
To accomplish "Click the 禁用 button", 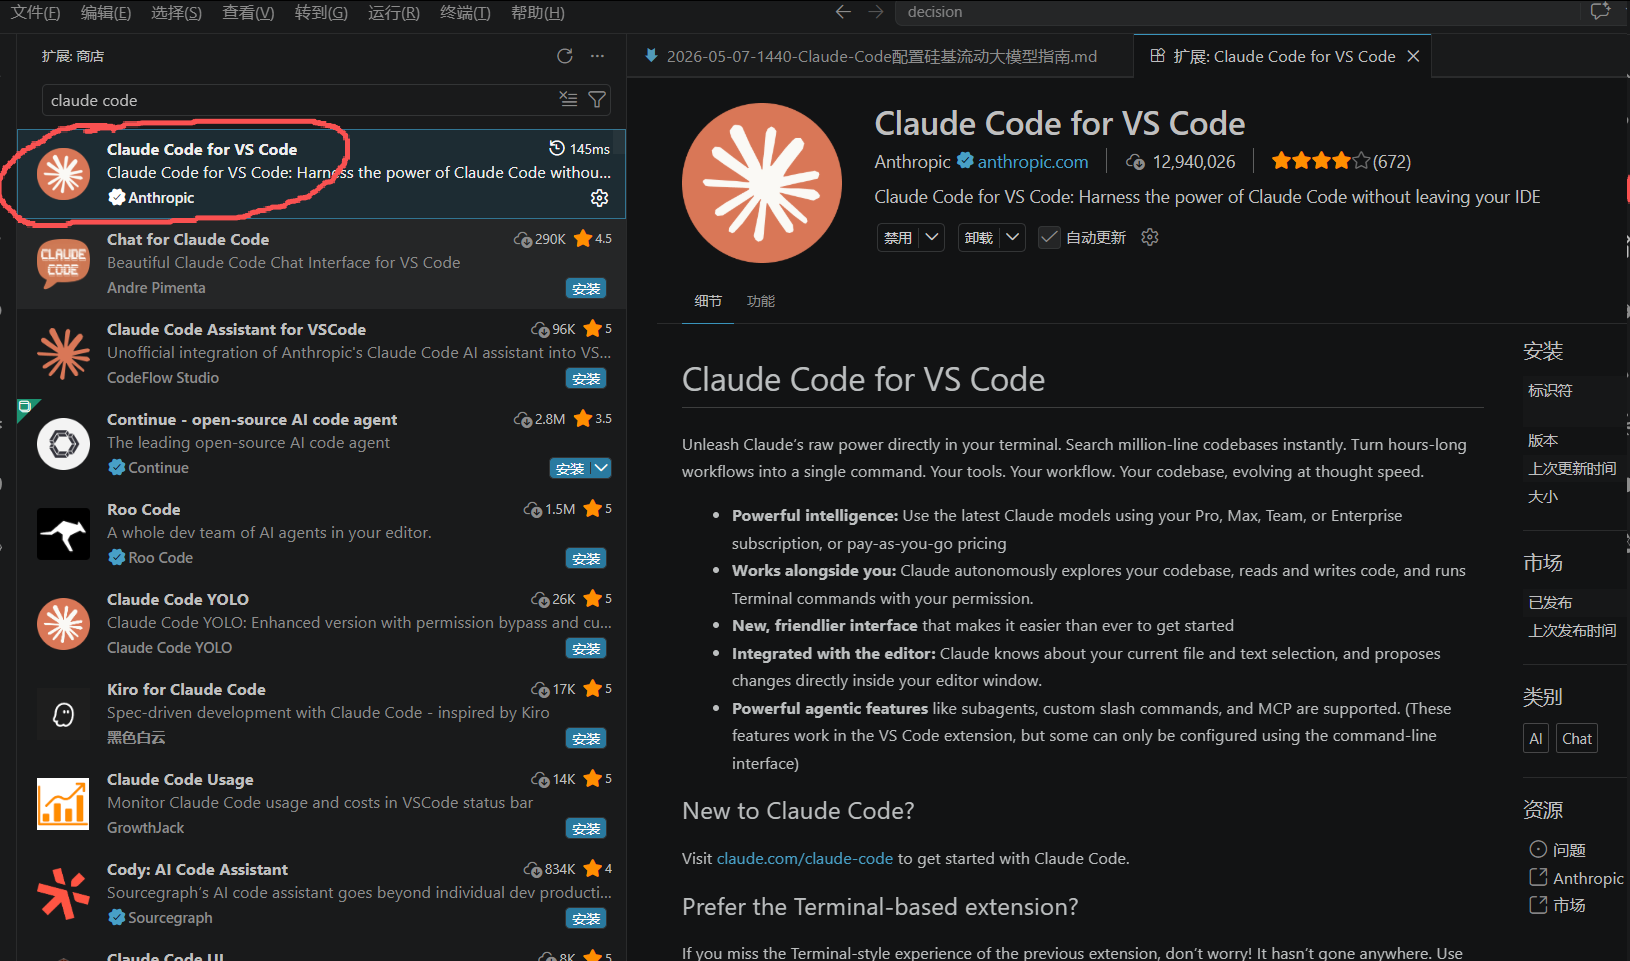I will click(898, 237).
